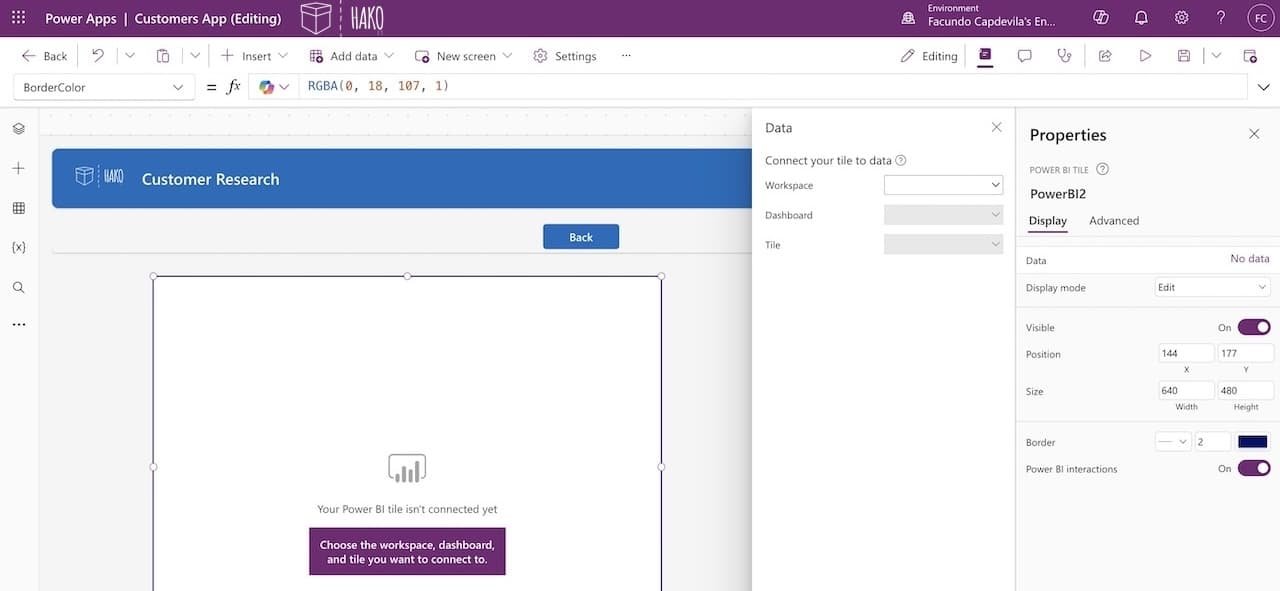Expand the BorderColor property selector
This screenshot has height=591, width=1280.
point(178,87)
